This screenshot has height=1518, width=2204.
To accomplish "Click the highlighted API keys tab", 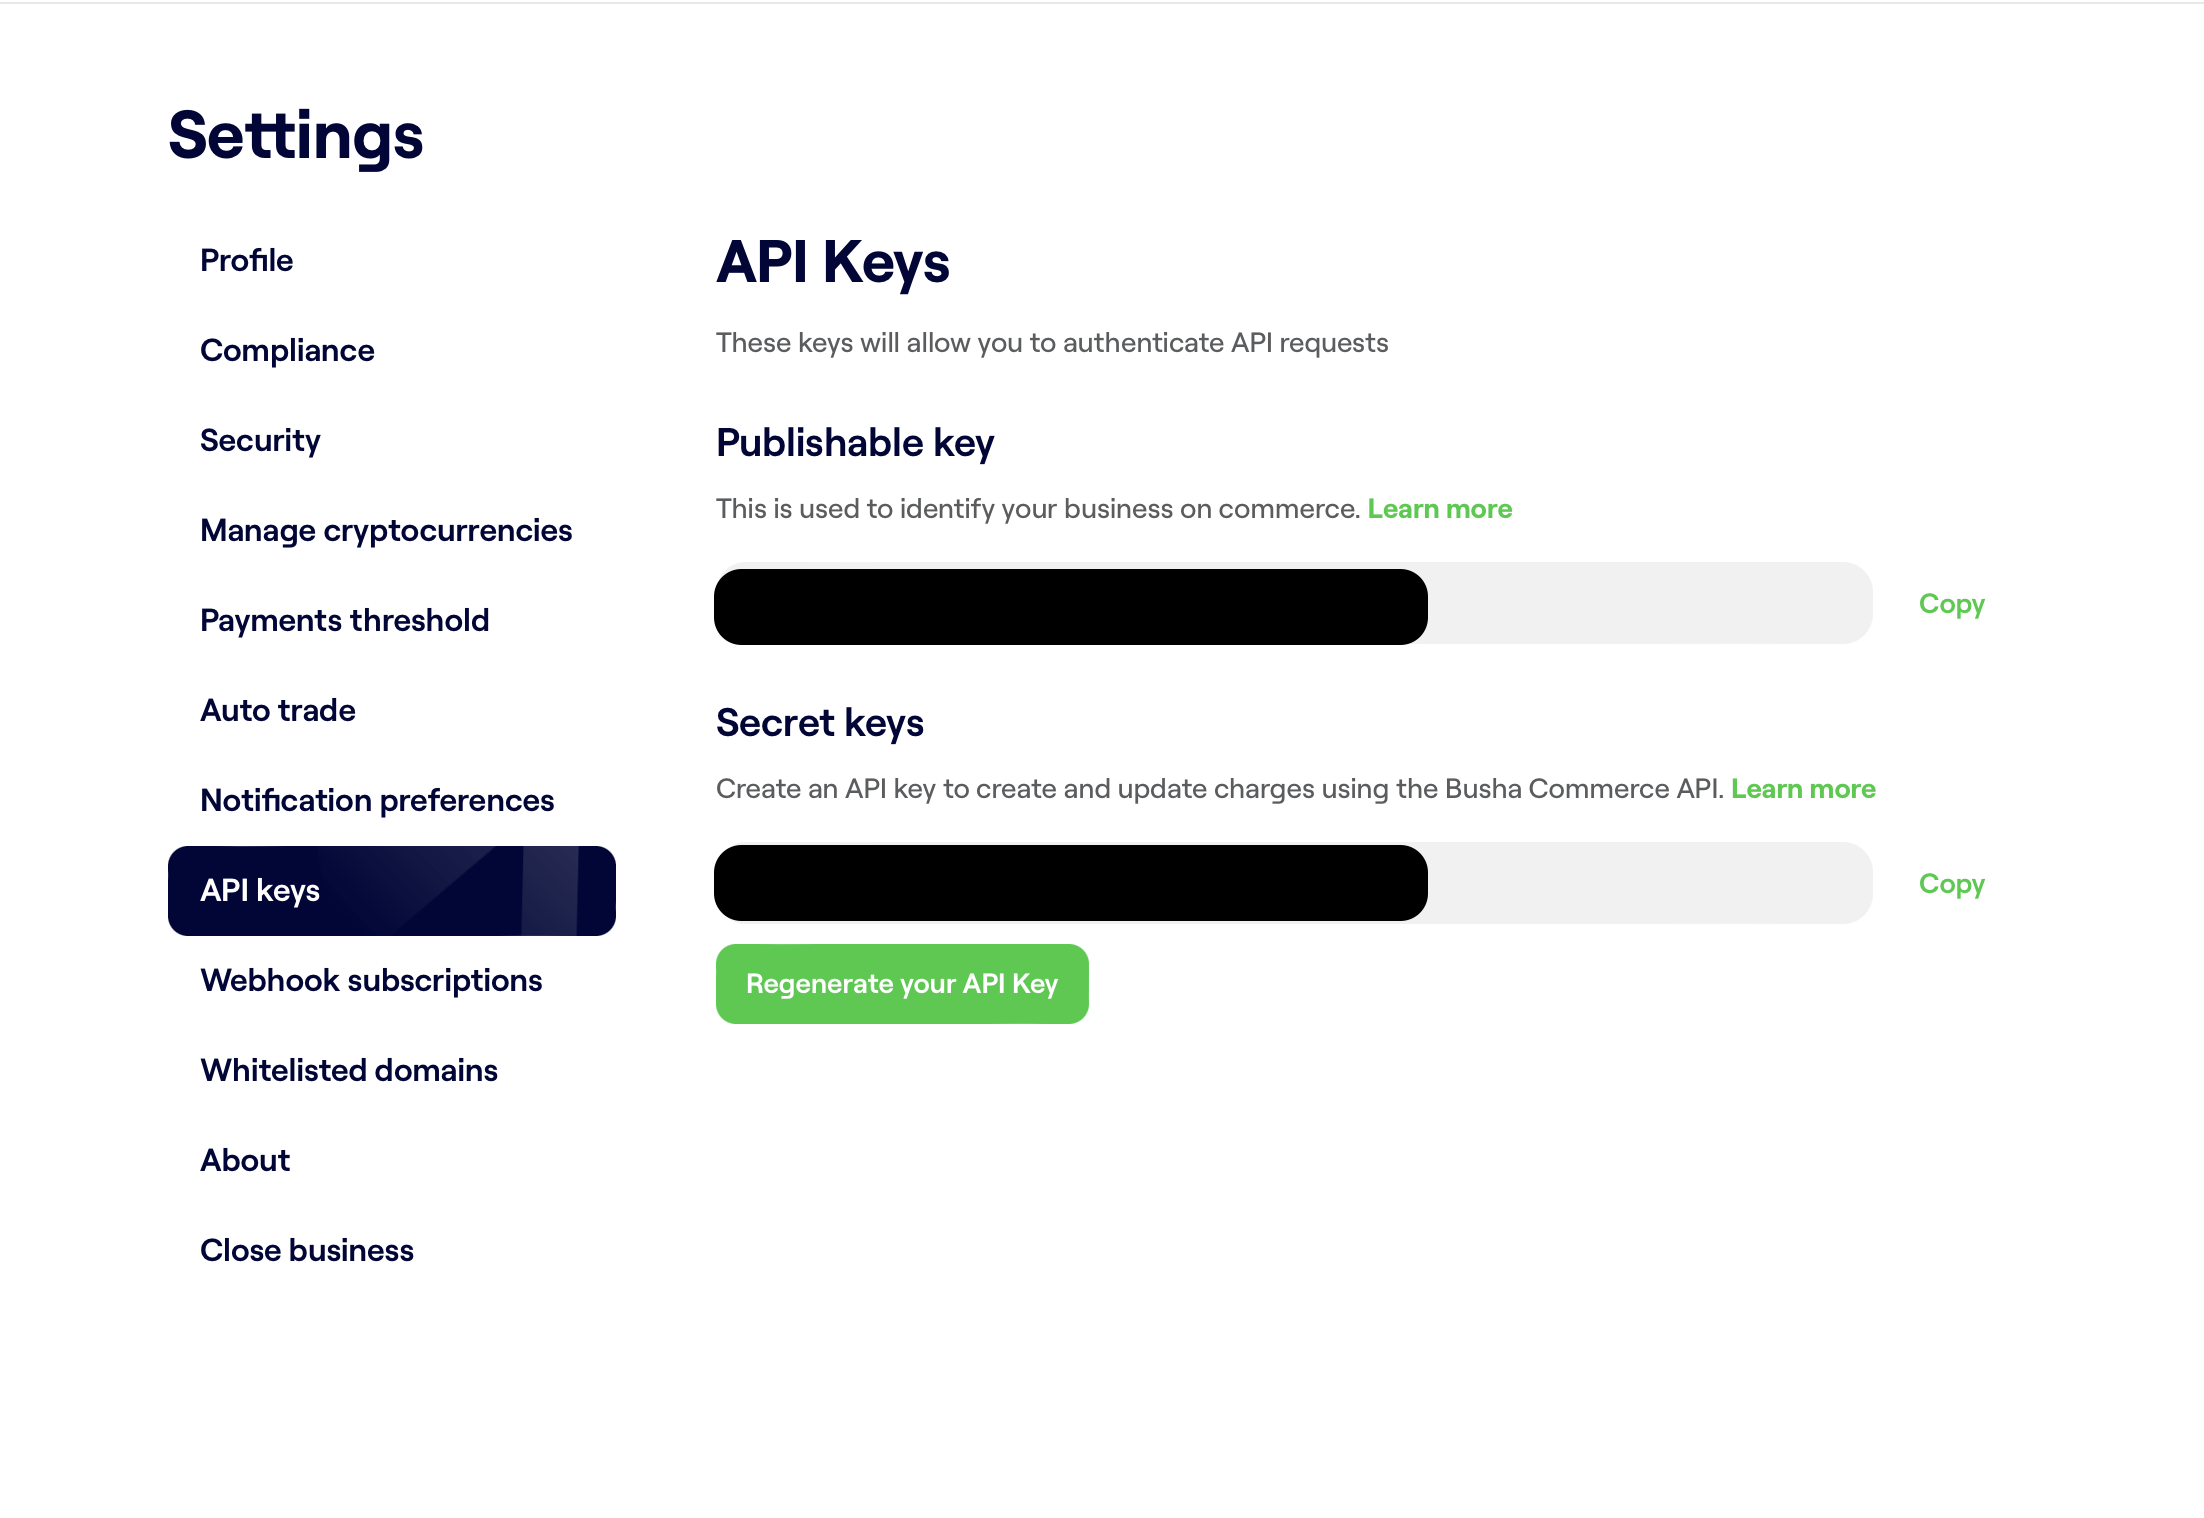I will (x=391, y=890).
